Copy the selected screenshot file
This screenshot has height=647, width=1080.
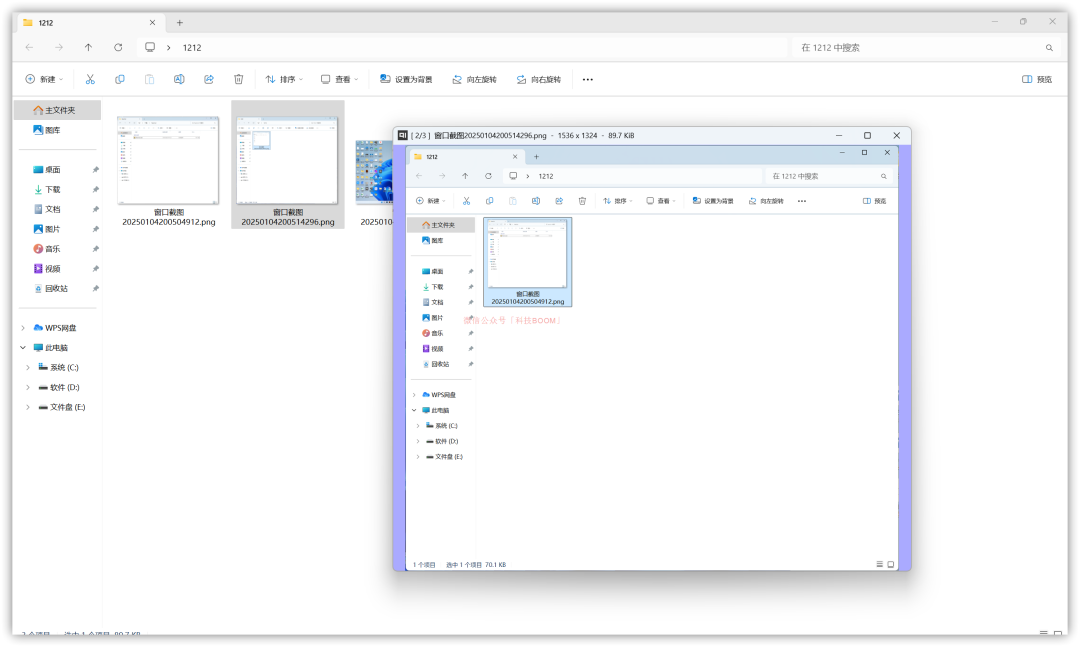(x=119, y=78)
